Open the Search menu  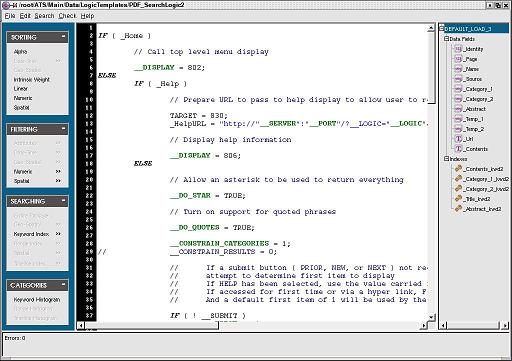click(44, 16)
